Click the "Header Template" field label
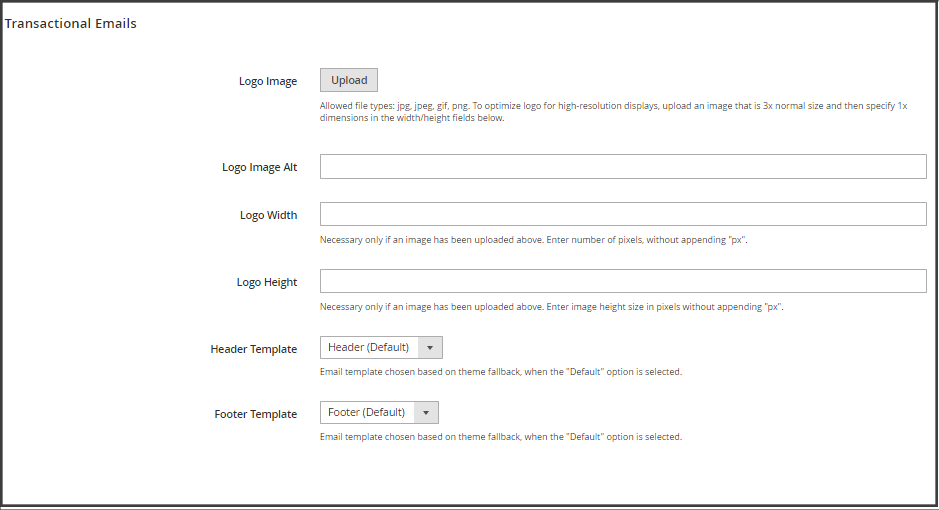This screenshot has height=510, width=939. point(253,350)
